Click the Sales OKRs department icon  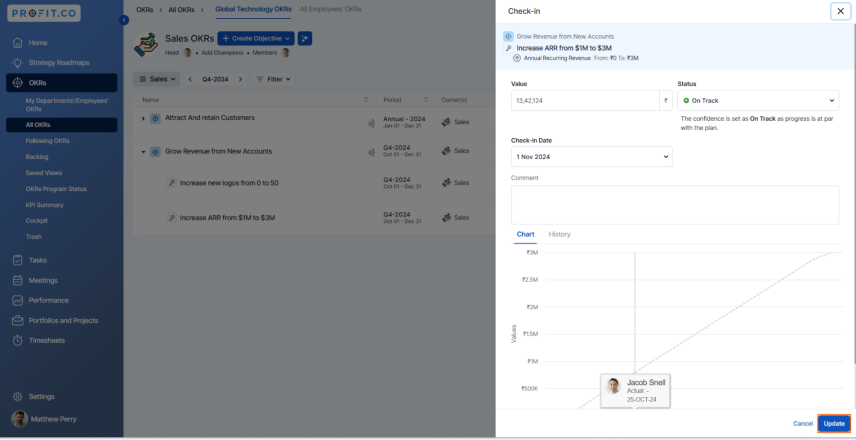click(146, 45)
